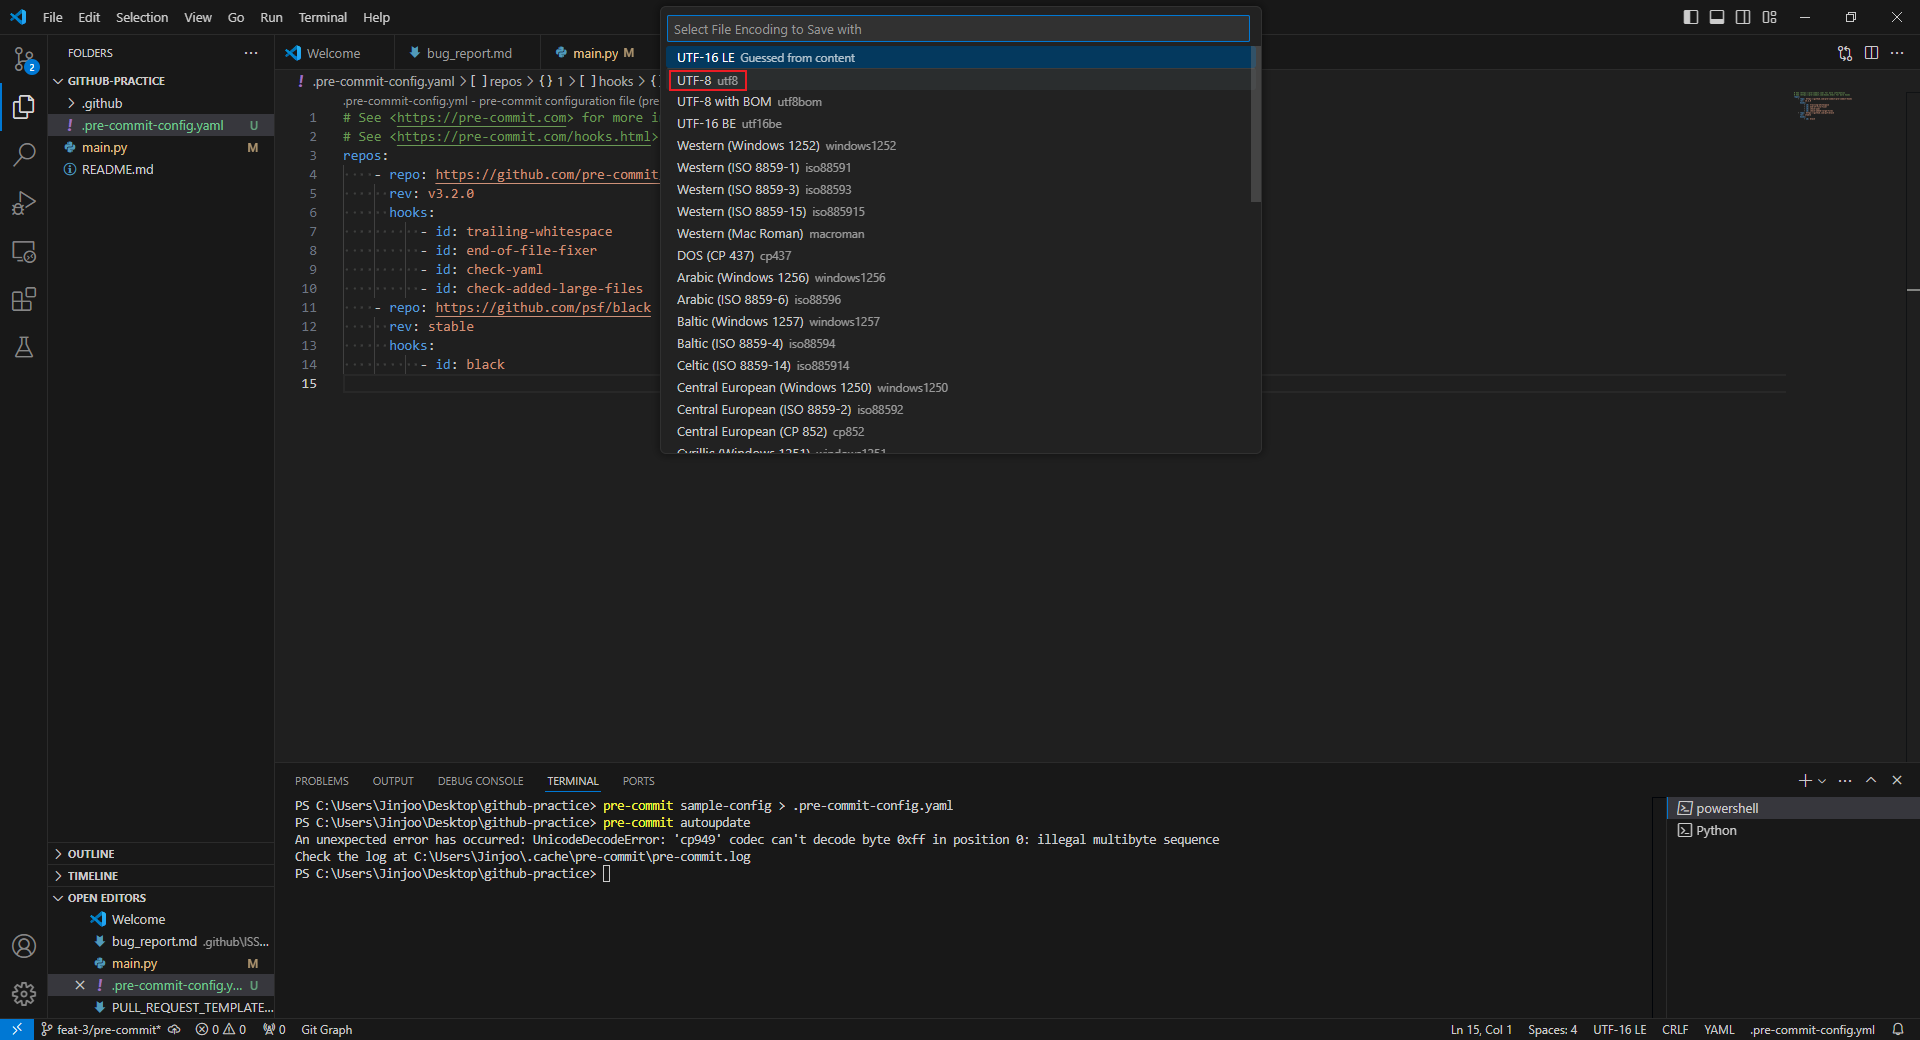Screen dimensions: 1920x1040
Task: Click Git Graph in the status bar
Action: 327,1029
